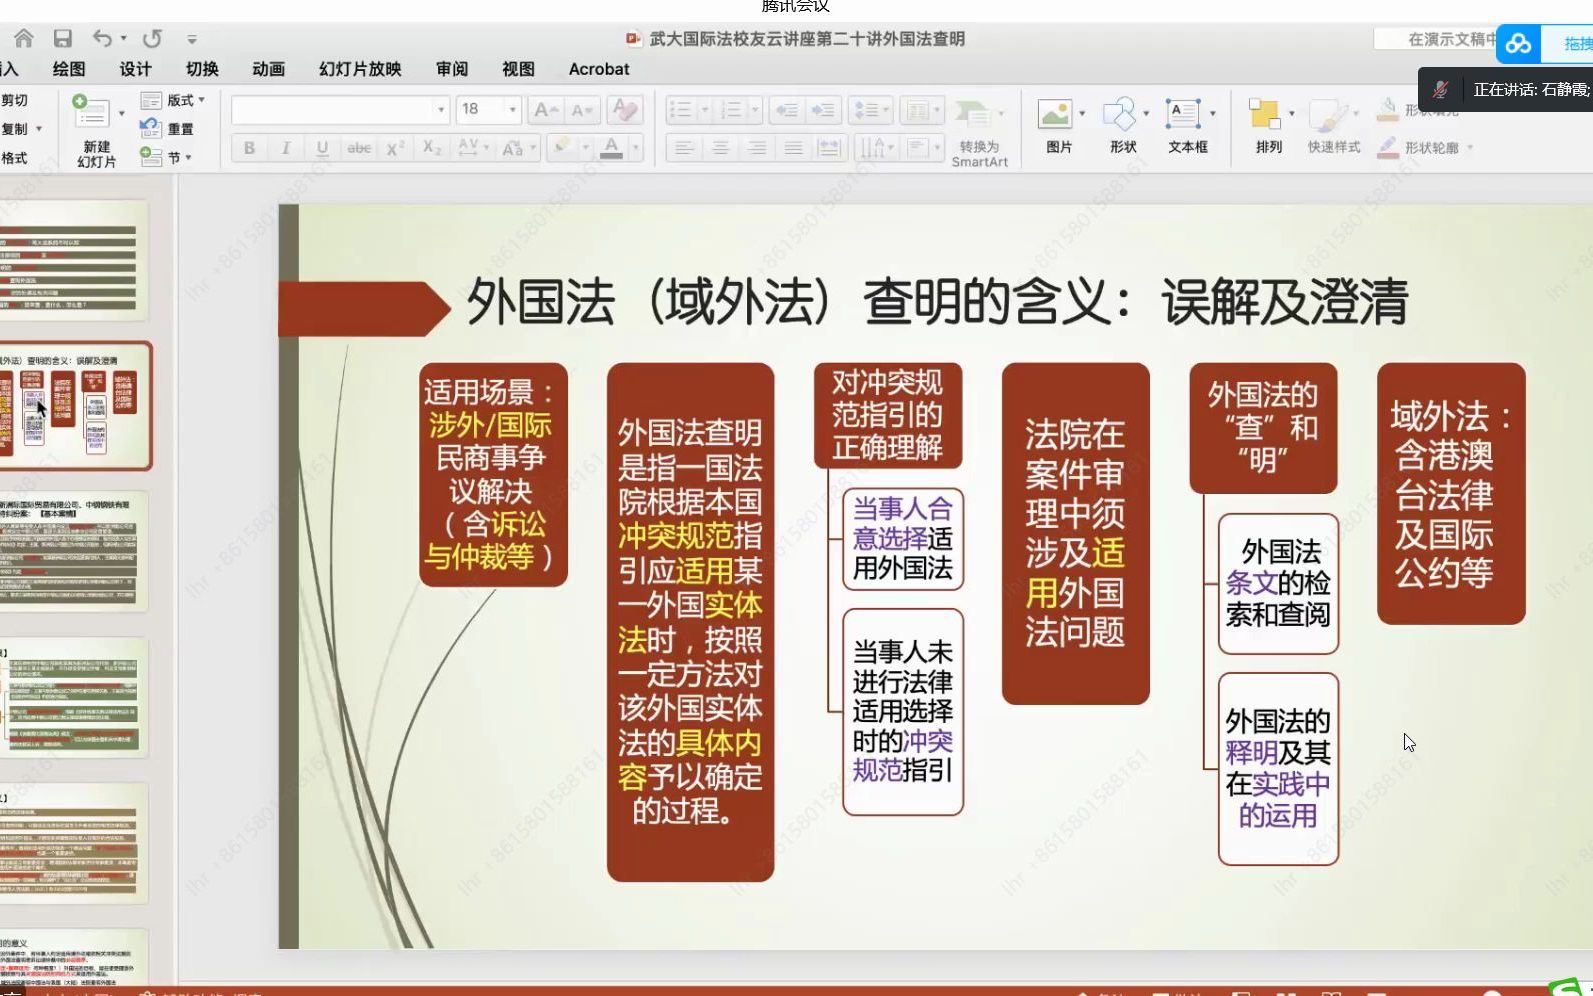Image resolution: width=1593 pixels, height=996 pixels.
Task: Open the font size 18 dropdown
Action: (512, 109)
